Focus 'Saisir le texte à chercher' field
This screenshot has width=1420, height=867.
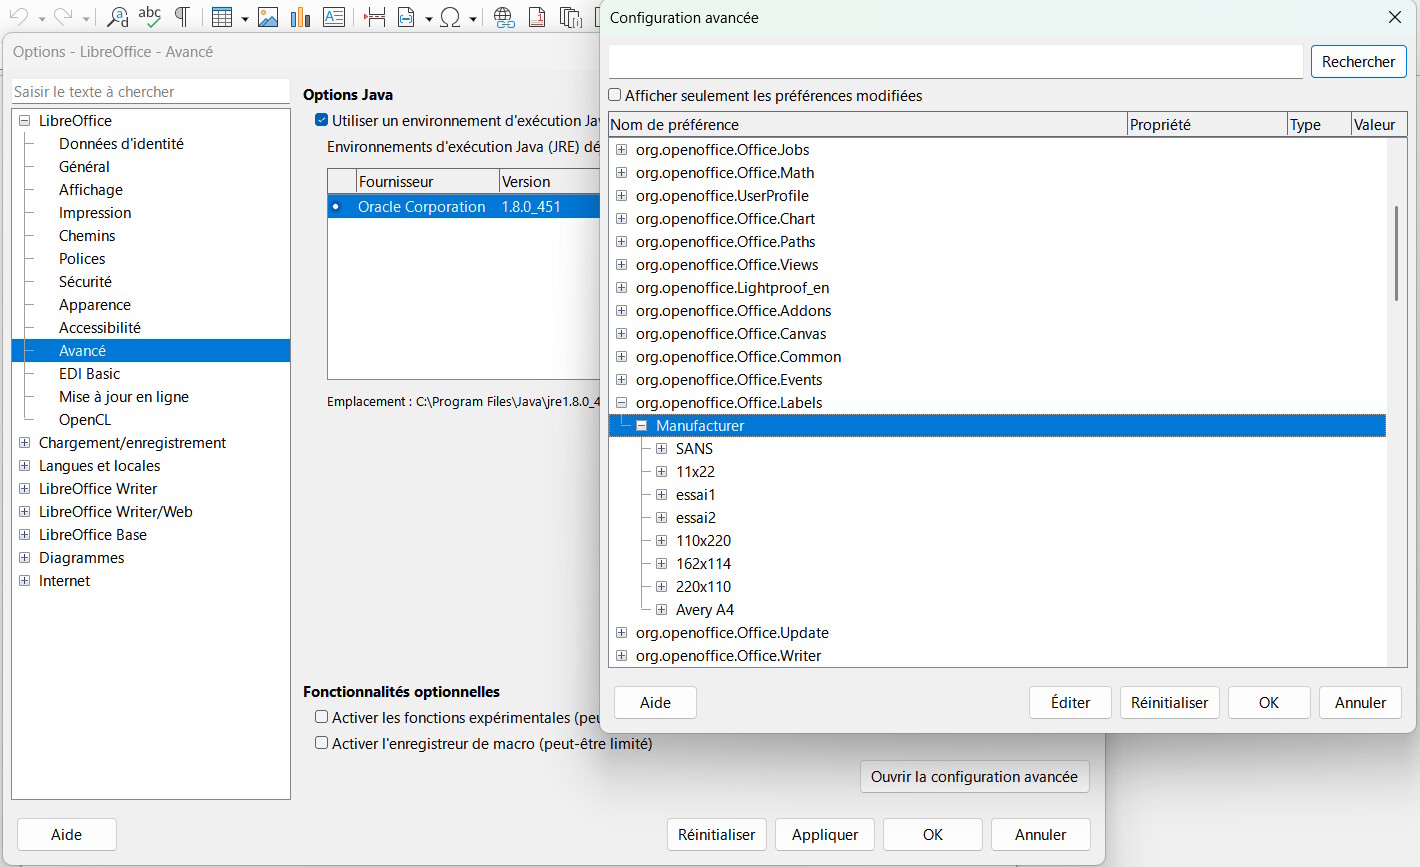150,91
